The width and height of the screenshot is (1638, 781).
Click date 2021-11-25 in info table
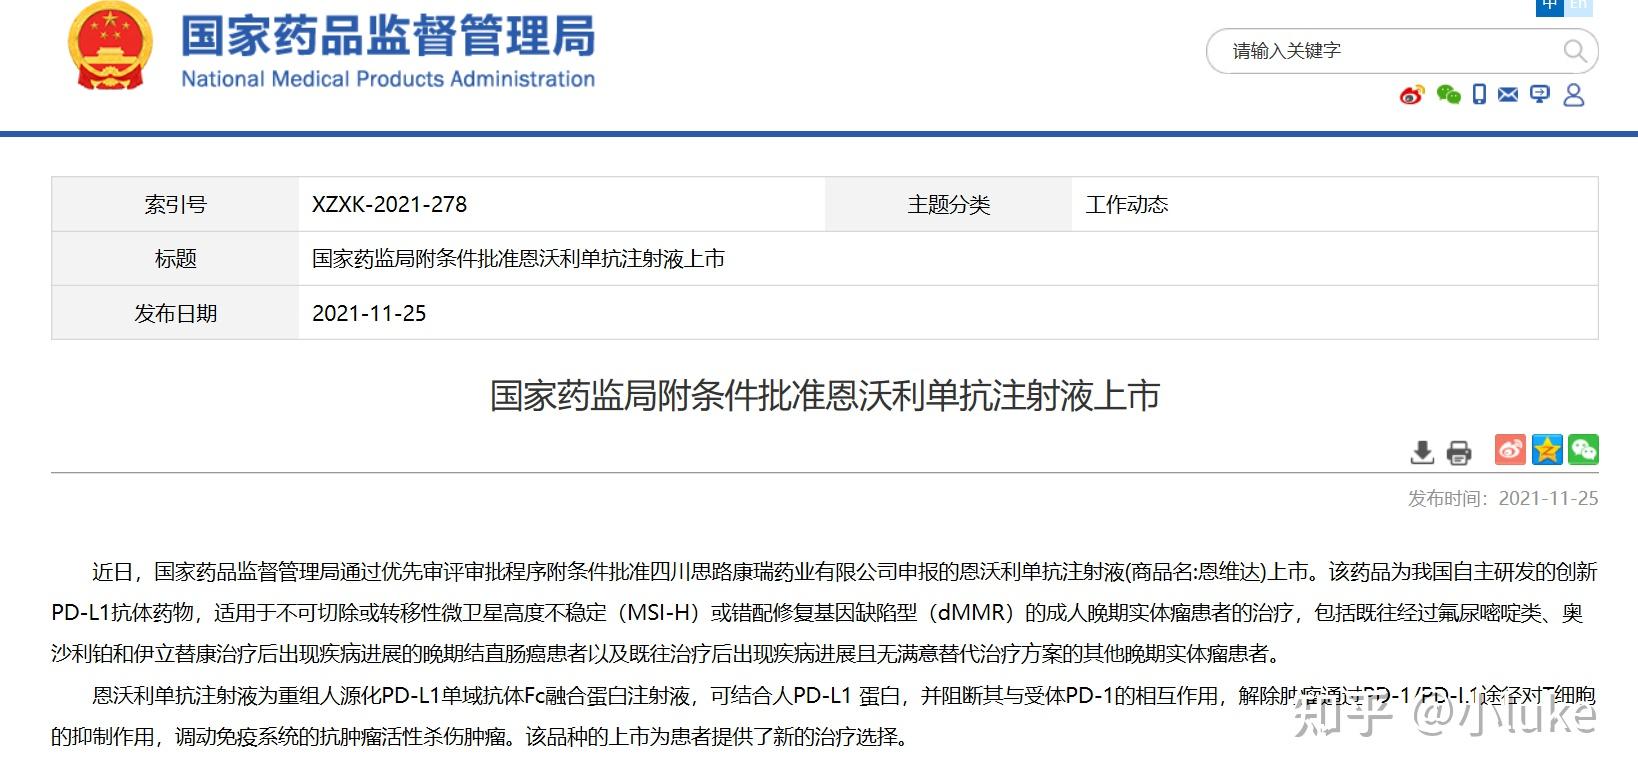369,313
